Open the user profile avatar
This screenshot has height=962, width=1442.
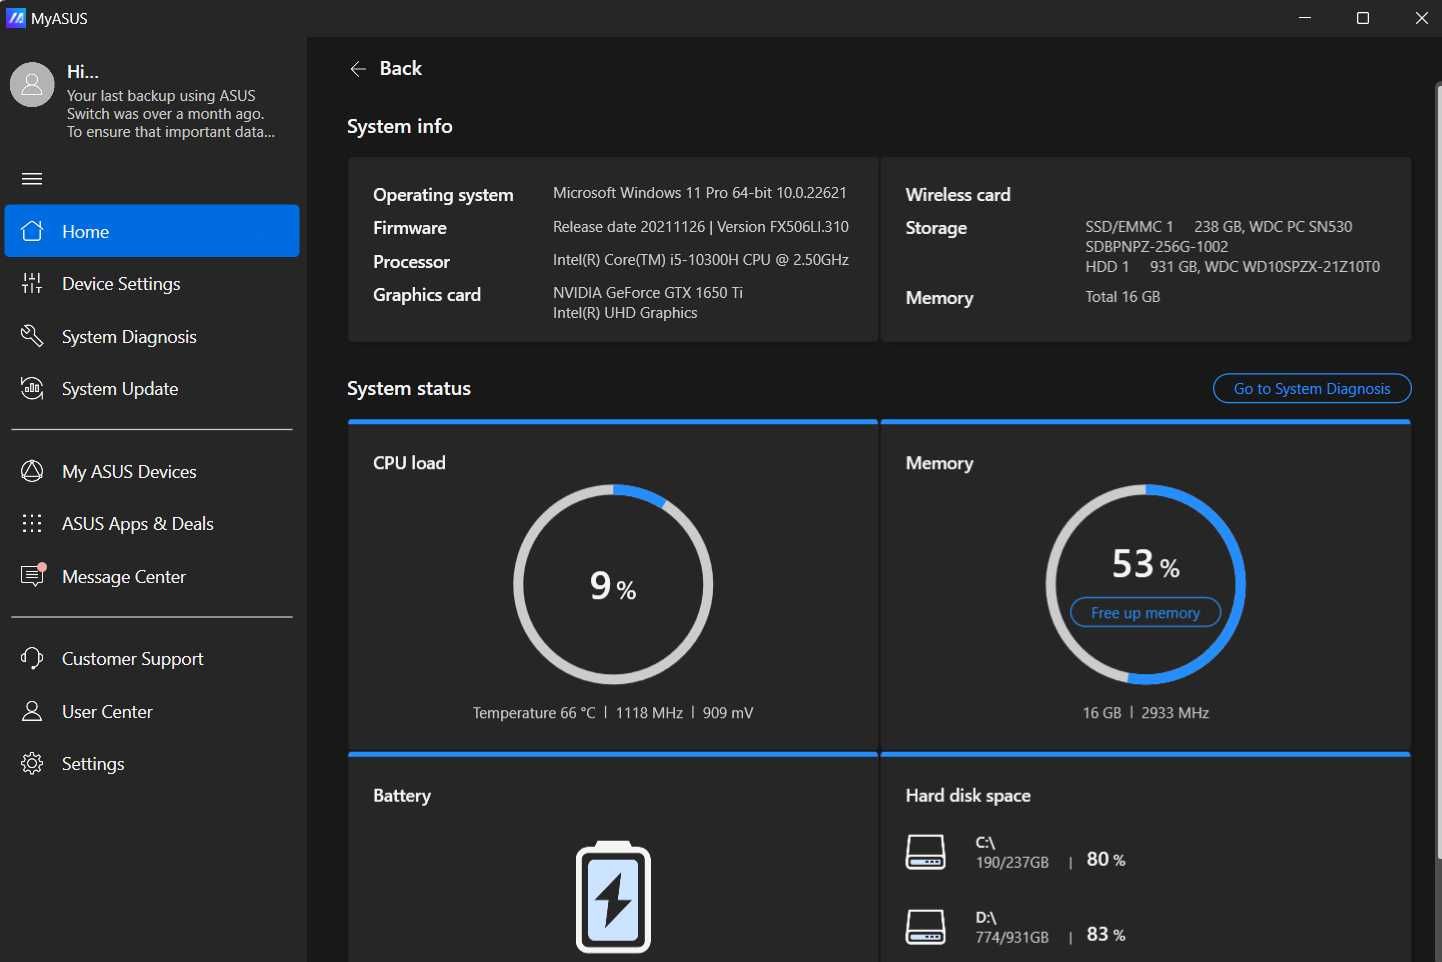click(x=32, y=84)
